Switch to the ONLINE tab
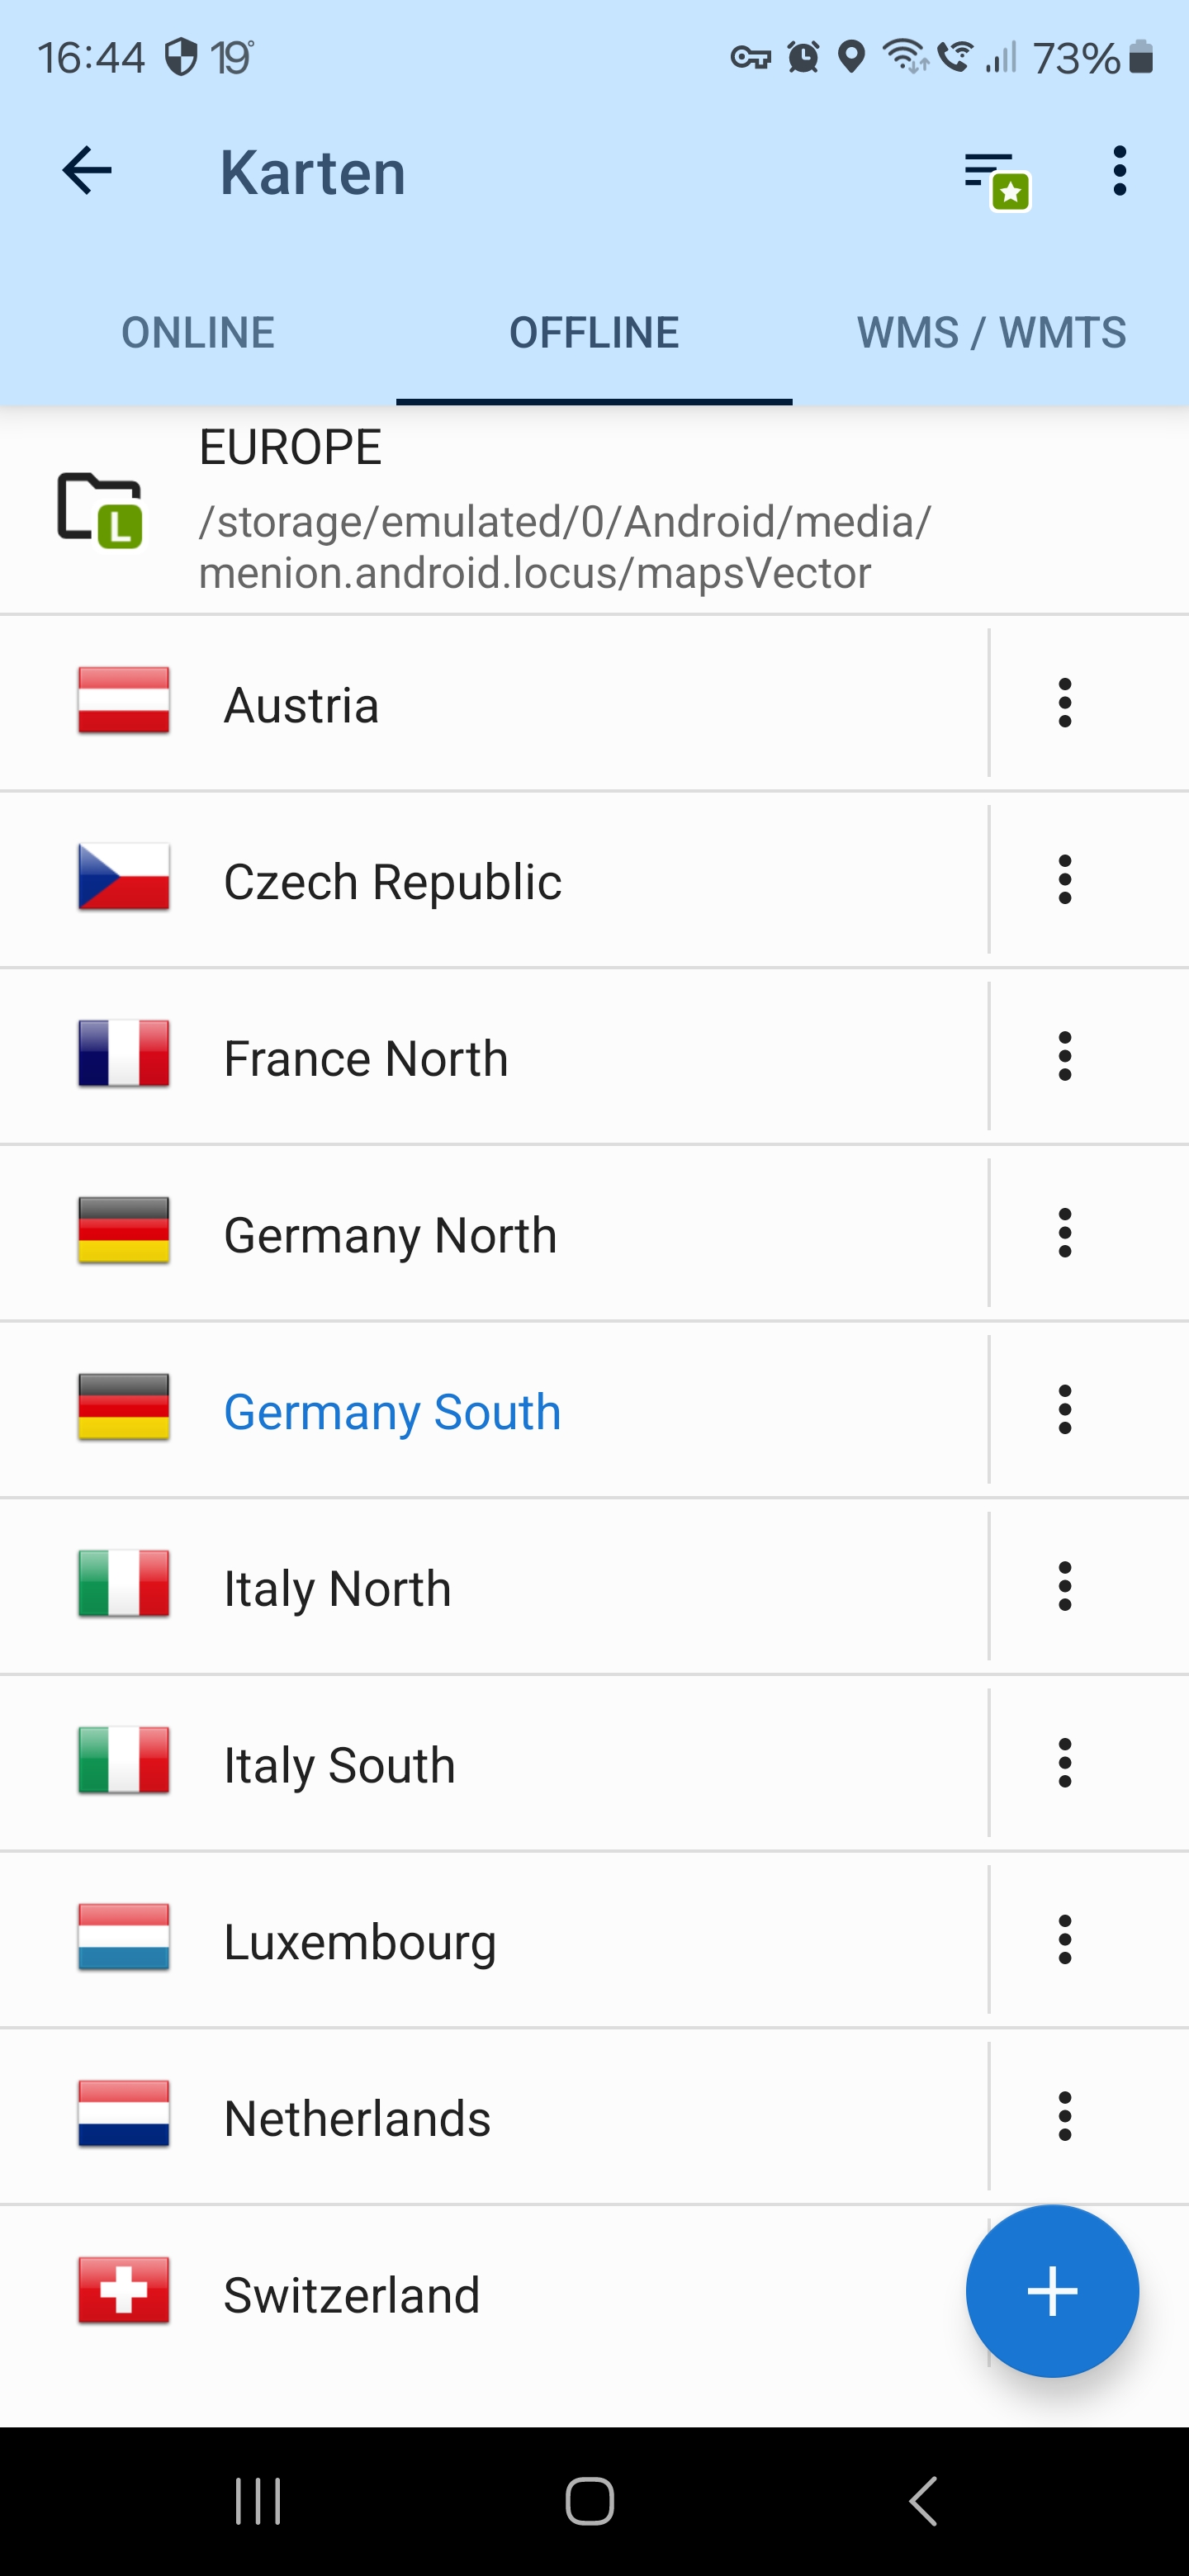1189x2576 pixels. pyautogui.click(x=198, y=333)
